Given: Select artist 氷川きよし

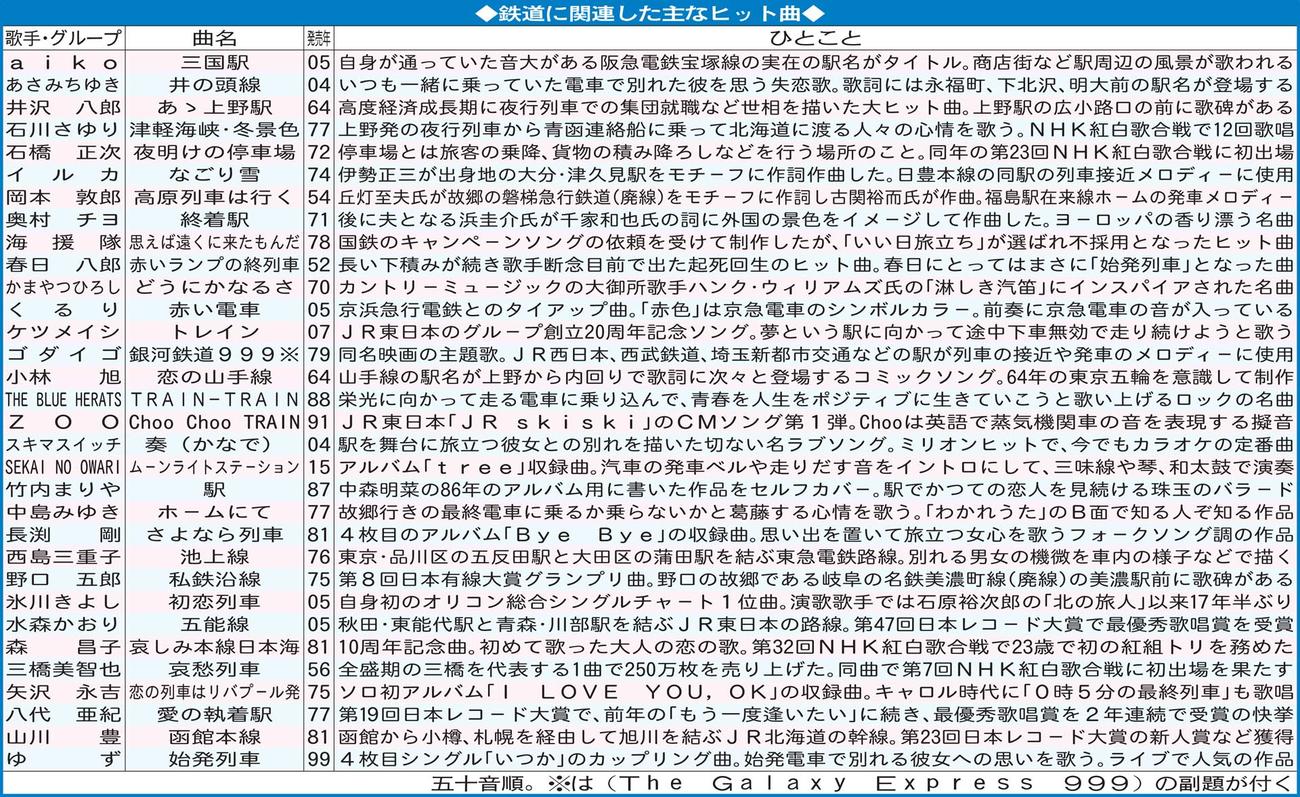Looking at the screenshot, I should tap(63, 602).
